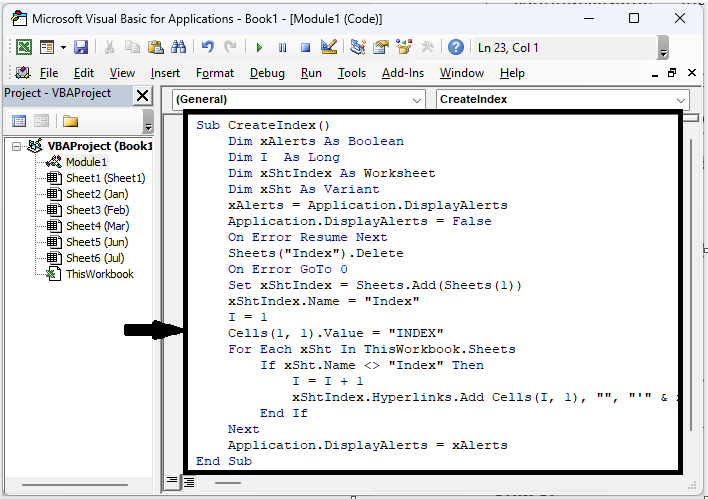The height and width of the screenshot is (499, 708).
Task: Select ThisWorkbook in project tree
Action: pos(100,275)
